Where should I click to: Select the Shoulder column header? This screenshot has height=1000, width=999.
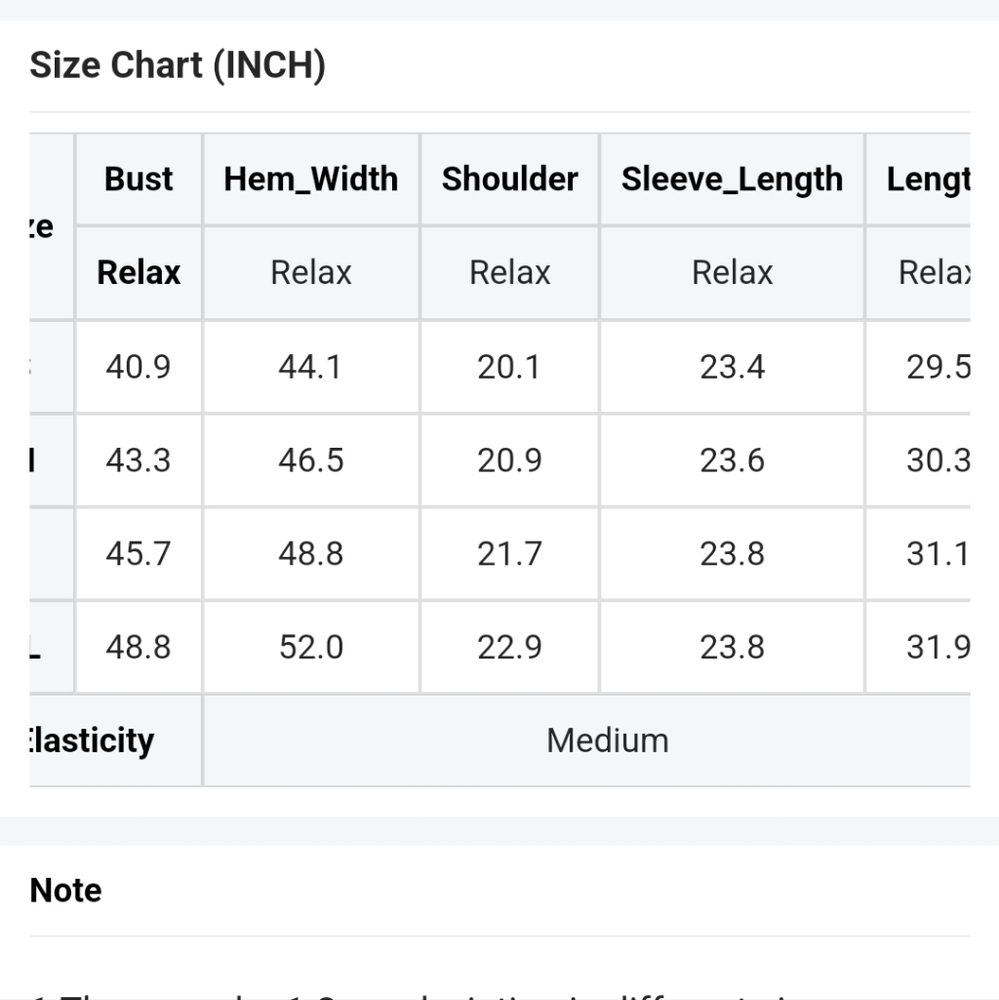click(510, 179)
